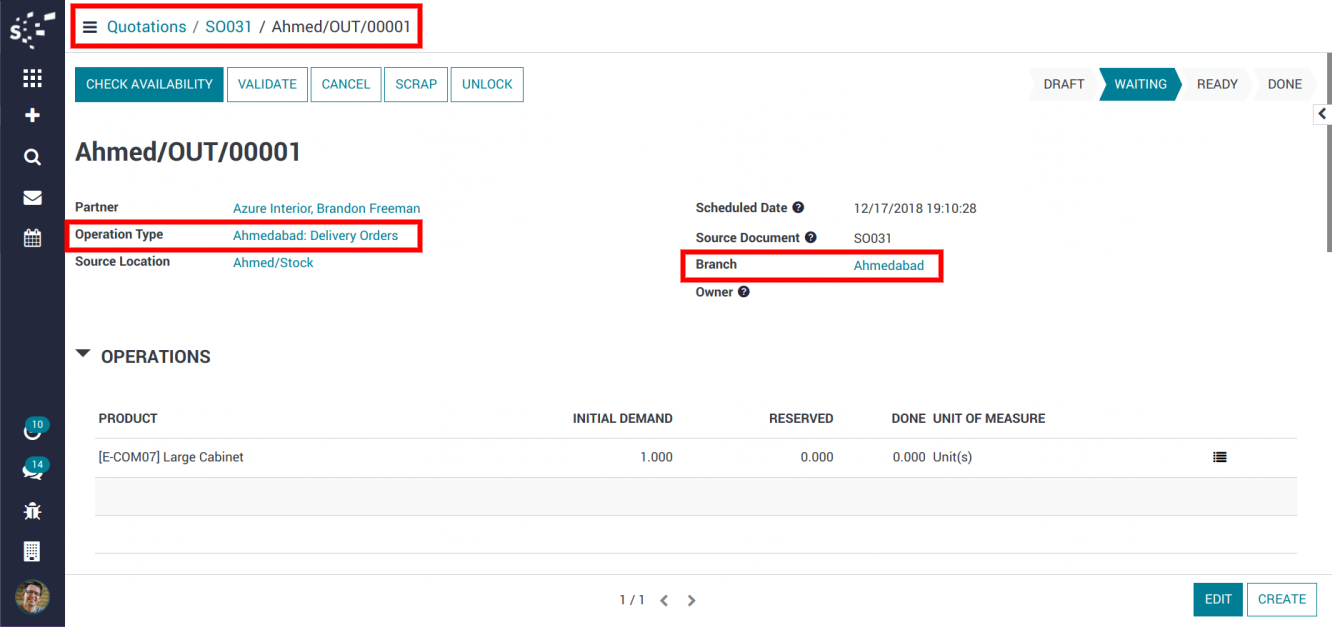Open conversations icon with badge 14
This screenshot has width=1332, height=627.
(x=32, y=470)
